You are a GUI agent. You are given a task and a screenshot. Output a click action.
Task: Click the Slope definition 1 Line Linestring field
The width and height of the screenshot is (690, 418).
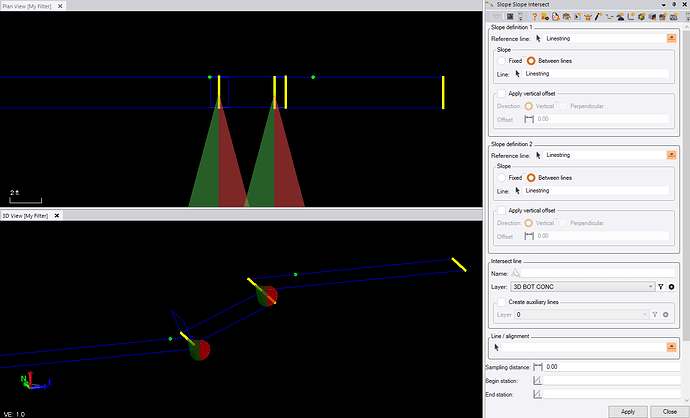(596, 73)
